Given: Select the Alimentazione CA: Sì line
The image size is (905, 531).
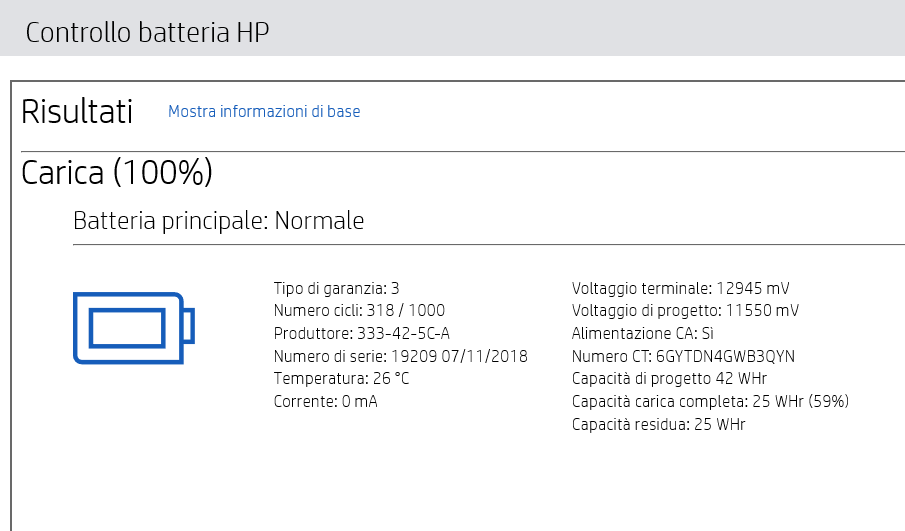Looking at the screenshot, I should (642, 334).
